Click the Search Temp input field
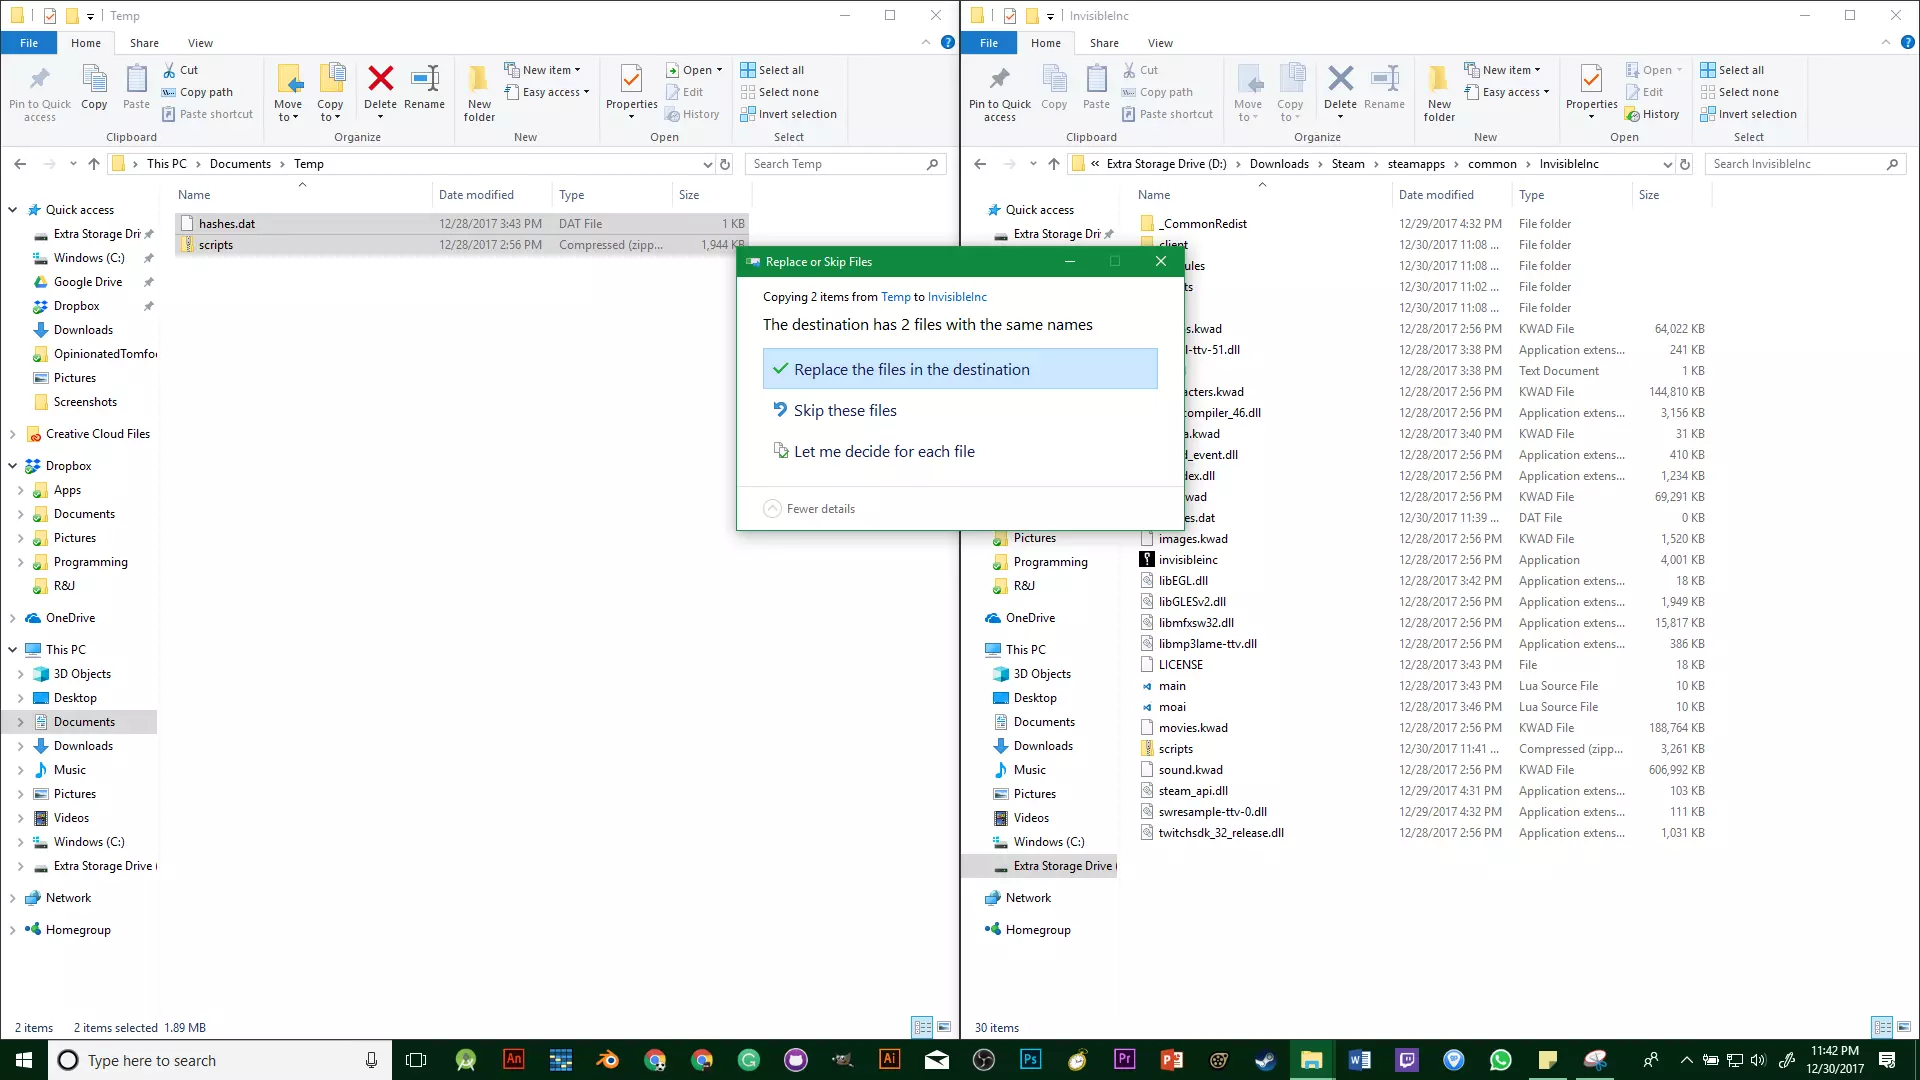1920x1080 pixels. pos(835,164)
